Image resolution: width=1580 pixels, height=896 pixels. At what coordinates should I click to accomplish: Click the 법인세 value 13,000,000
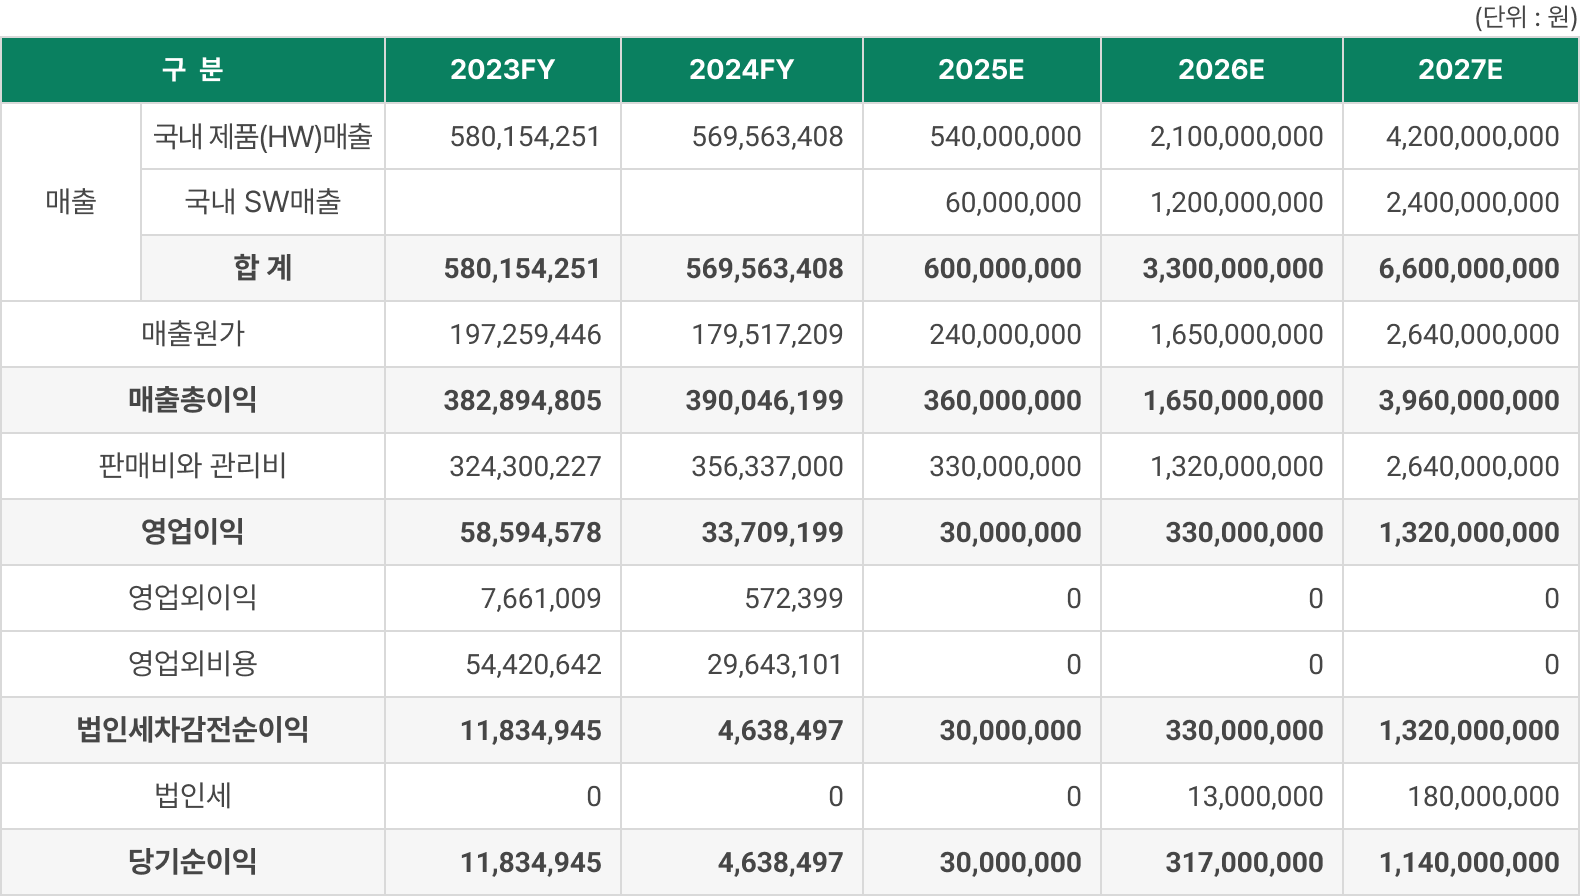pos(1254,796)
